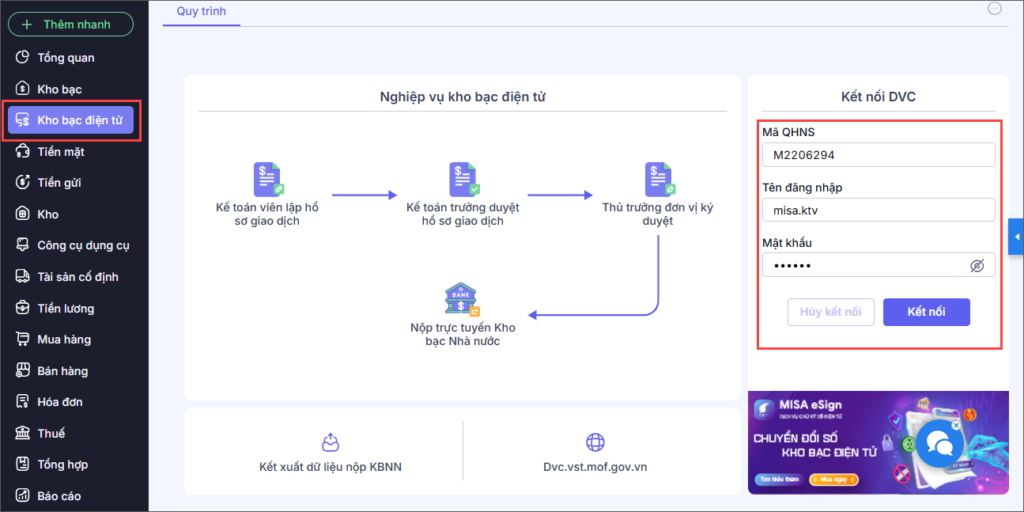Click the Mã QHNS input field
This screenshot has height=512, width=1024.
[878, 155]
